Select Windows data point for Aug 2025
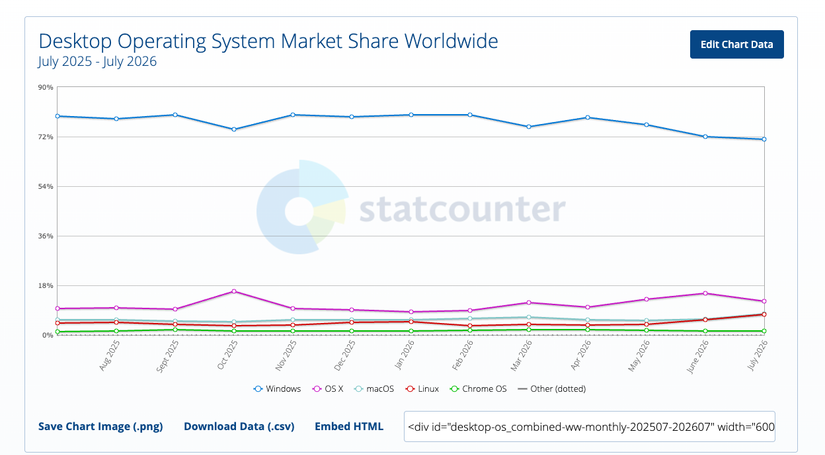 pyautogui.click(x=116, y=119)
